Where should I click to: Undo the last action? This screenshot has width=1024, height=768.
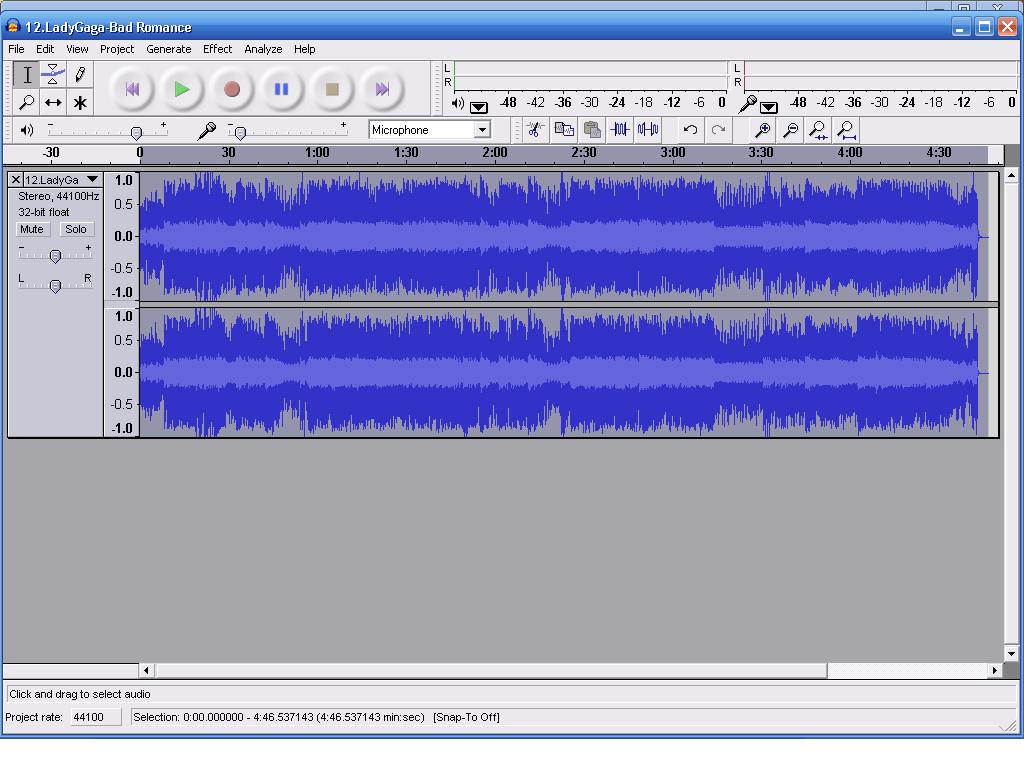pyautogui.click(x=690, y=130)
